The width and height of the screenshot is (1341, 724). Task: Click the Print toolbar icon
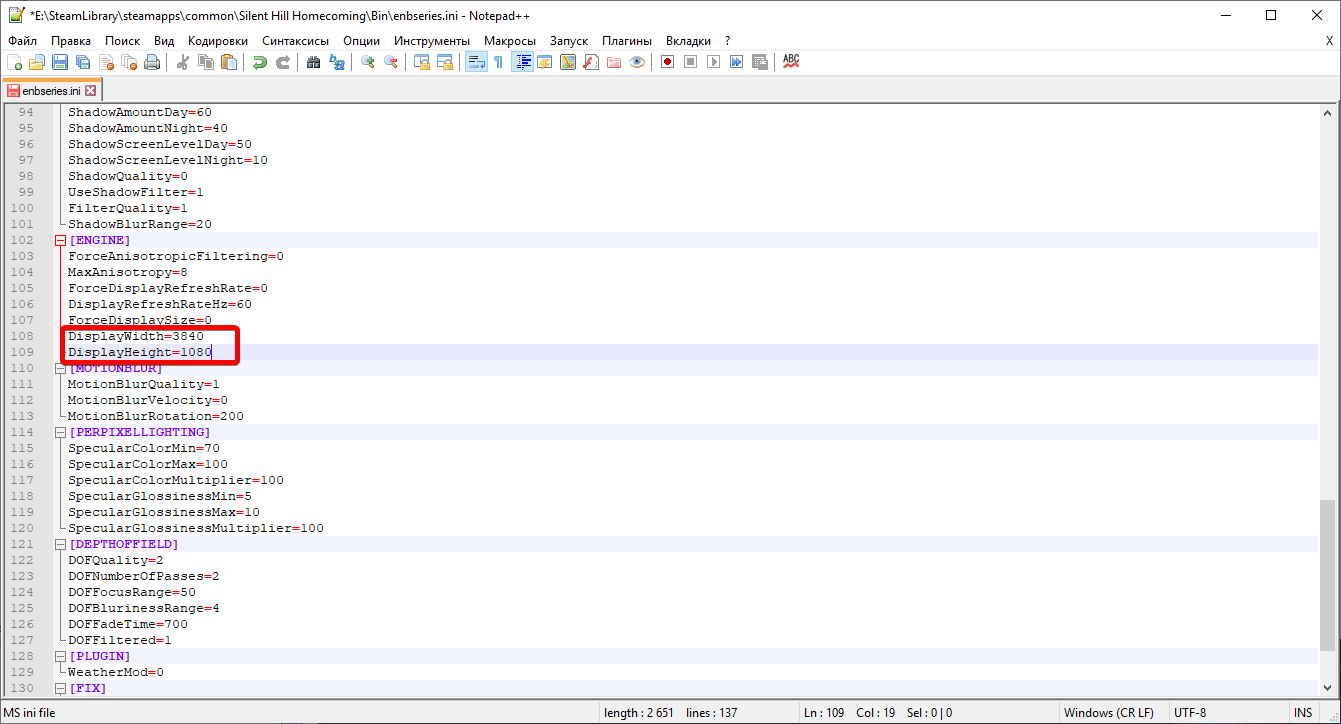tap(152, 62)
